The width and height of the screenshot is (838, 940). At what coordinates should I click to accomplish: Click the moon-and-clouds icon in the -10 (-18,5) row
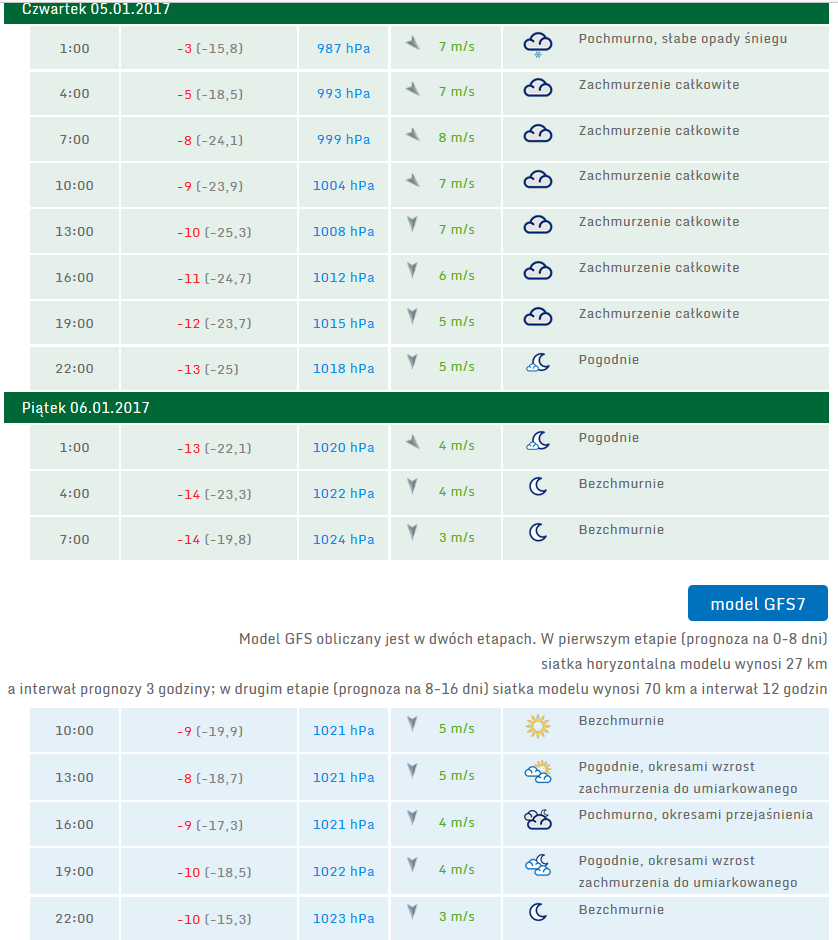[x=538, y=866]
